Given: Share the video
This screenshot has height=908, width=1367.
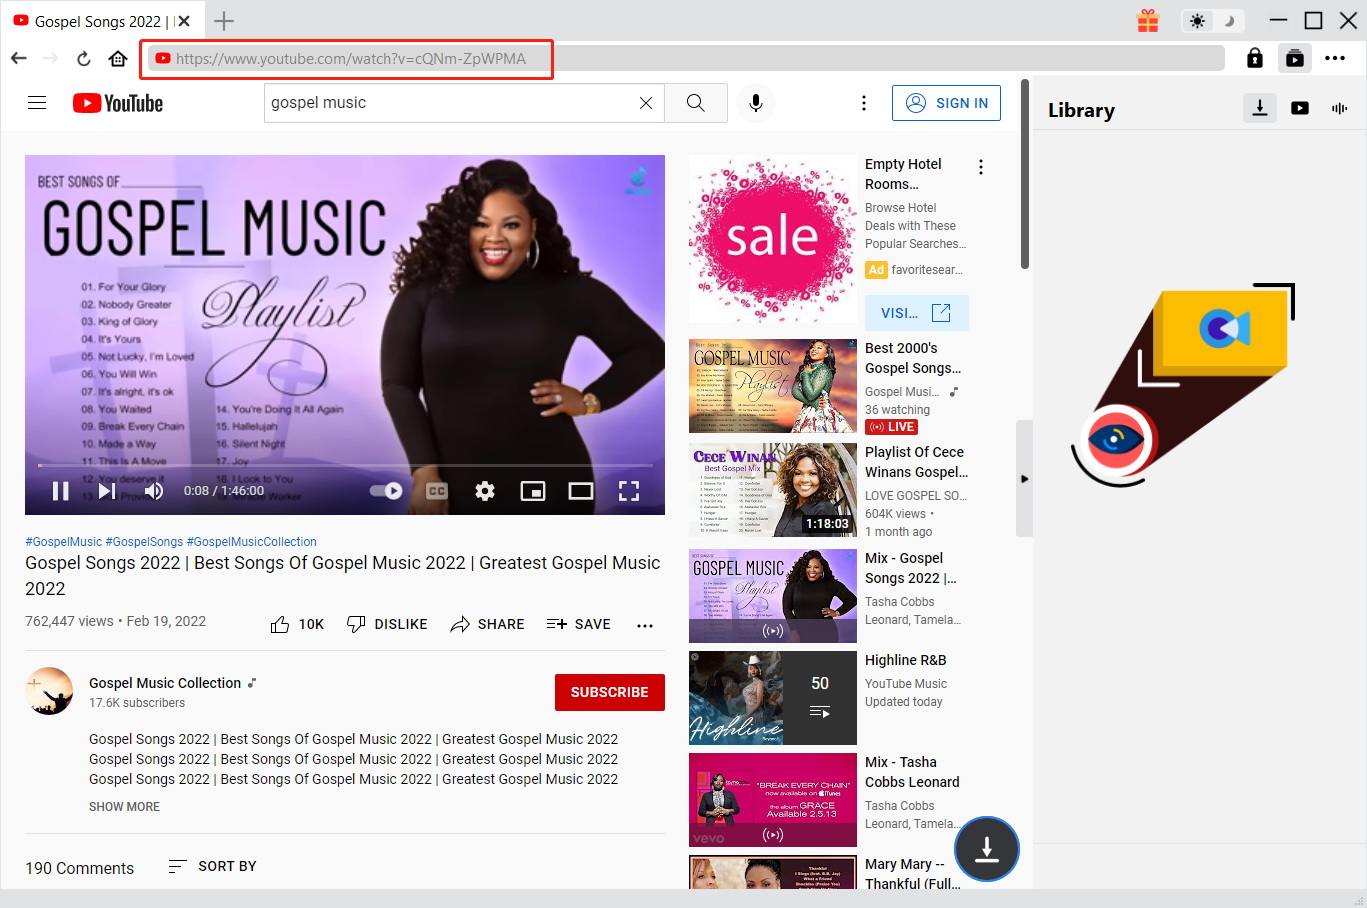Looking at the screenshot, I should 487,624.
